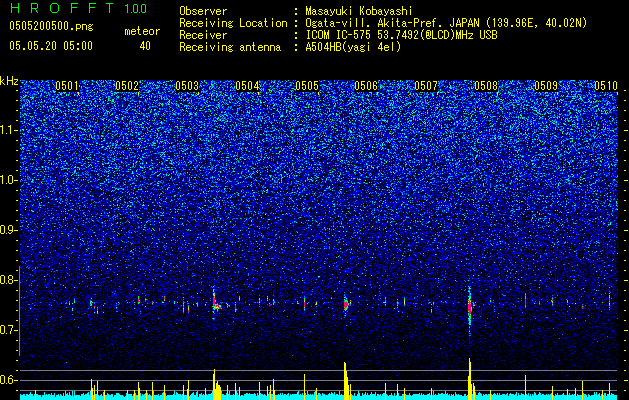
Task: Click time marker 0508
Action: click(486, 86)
